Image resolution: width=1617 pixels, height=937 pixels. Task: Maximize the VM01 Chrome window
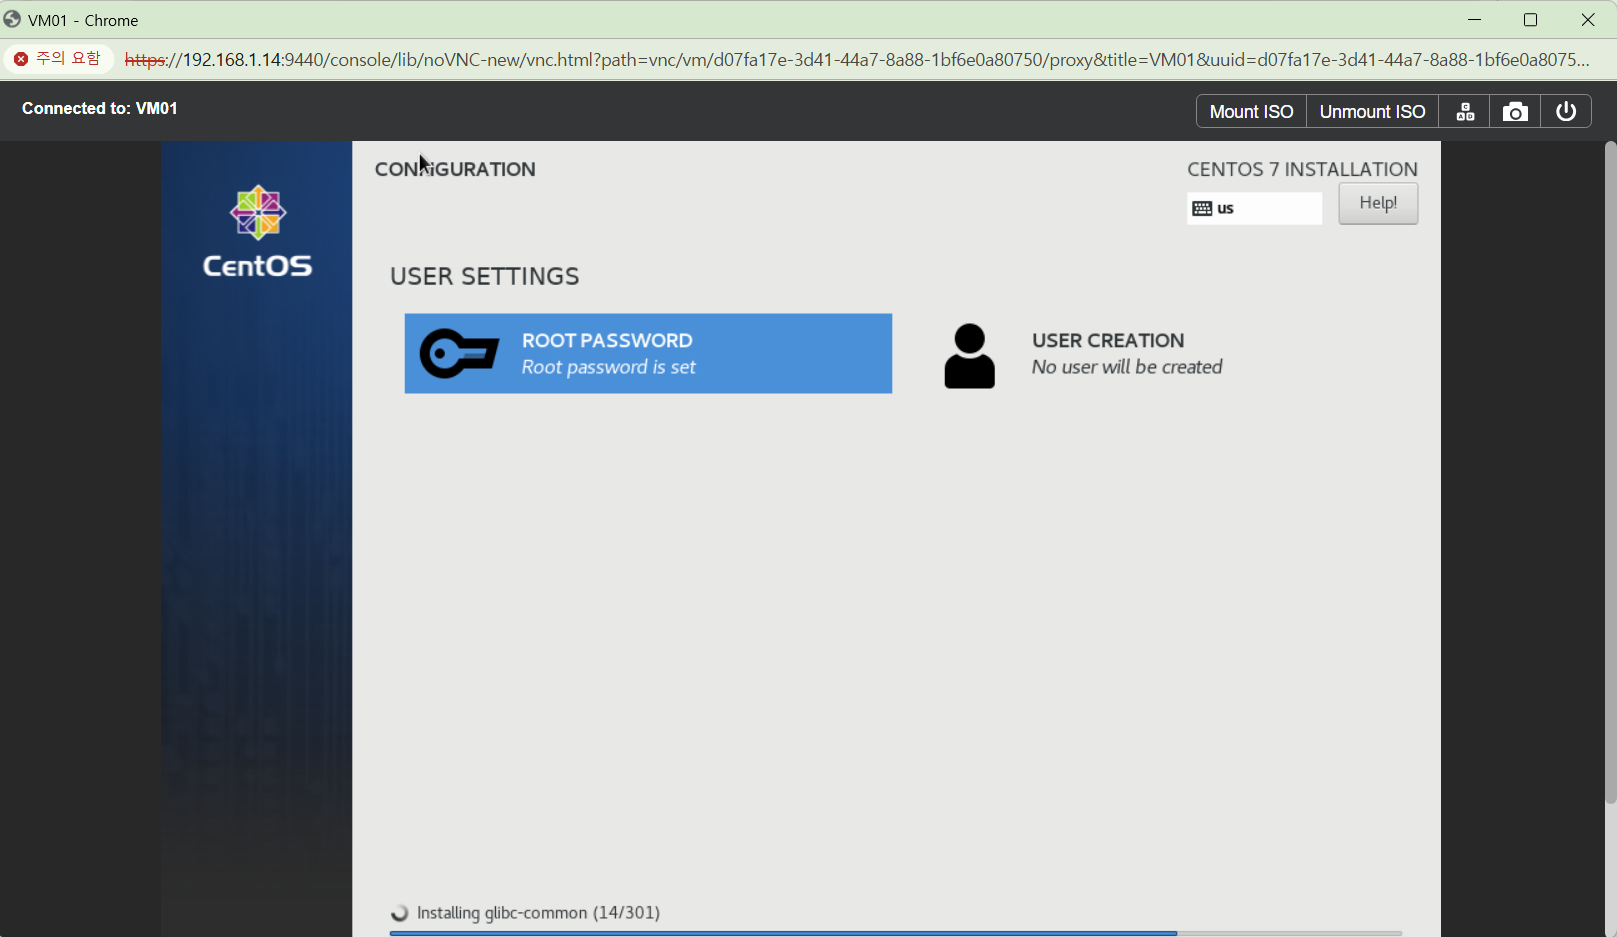[1530, 20]
